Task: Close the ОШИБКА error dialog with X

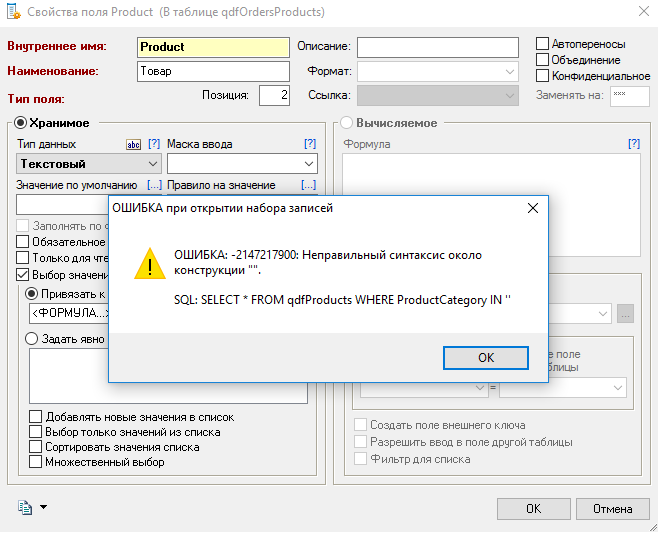Action: [533, 208]
